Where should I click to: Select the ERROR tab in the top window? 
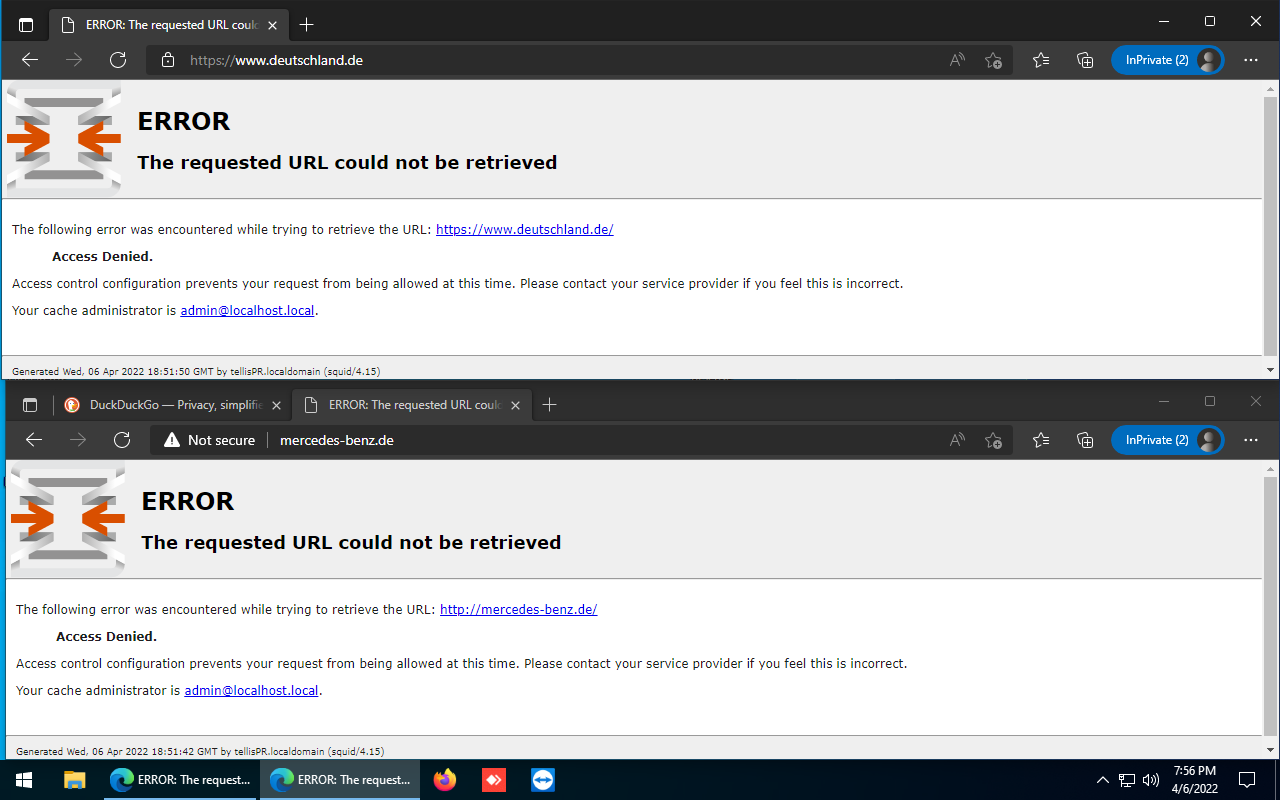(x=165, y=24)
